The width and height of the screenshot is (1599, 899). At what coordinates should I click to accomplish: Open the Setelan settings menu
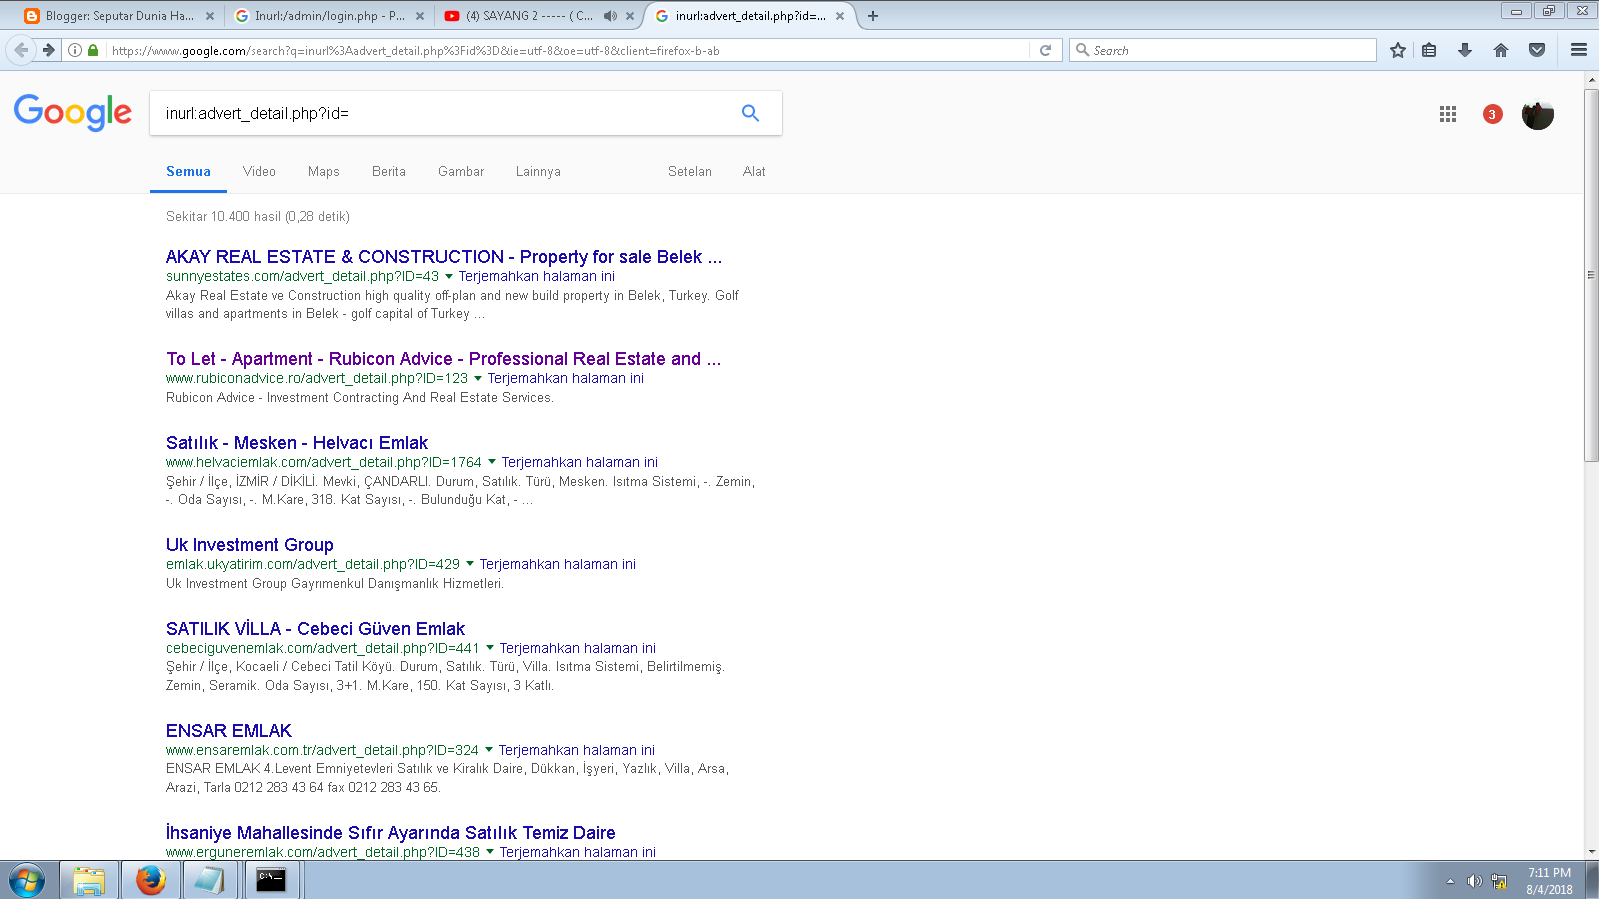(690, 171)
